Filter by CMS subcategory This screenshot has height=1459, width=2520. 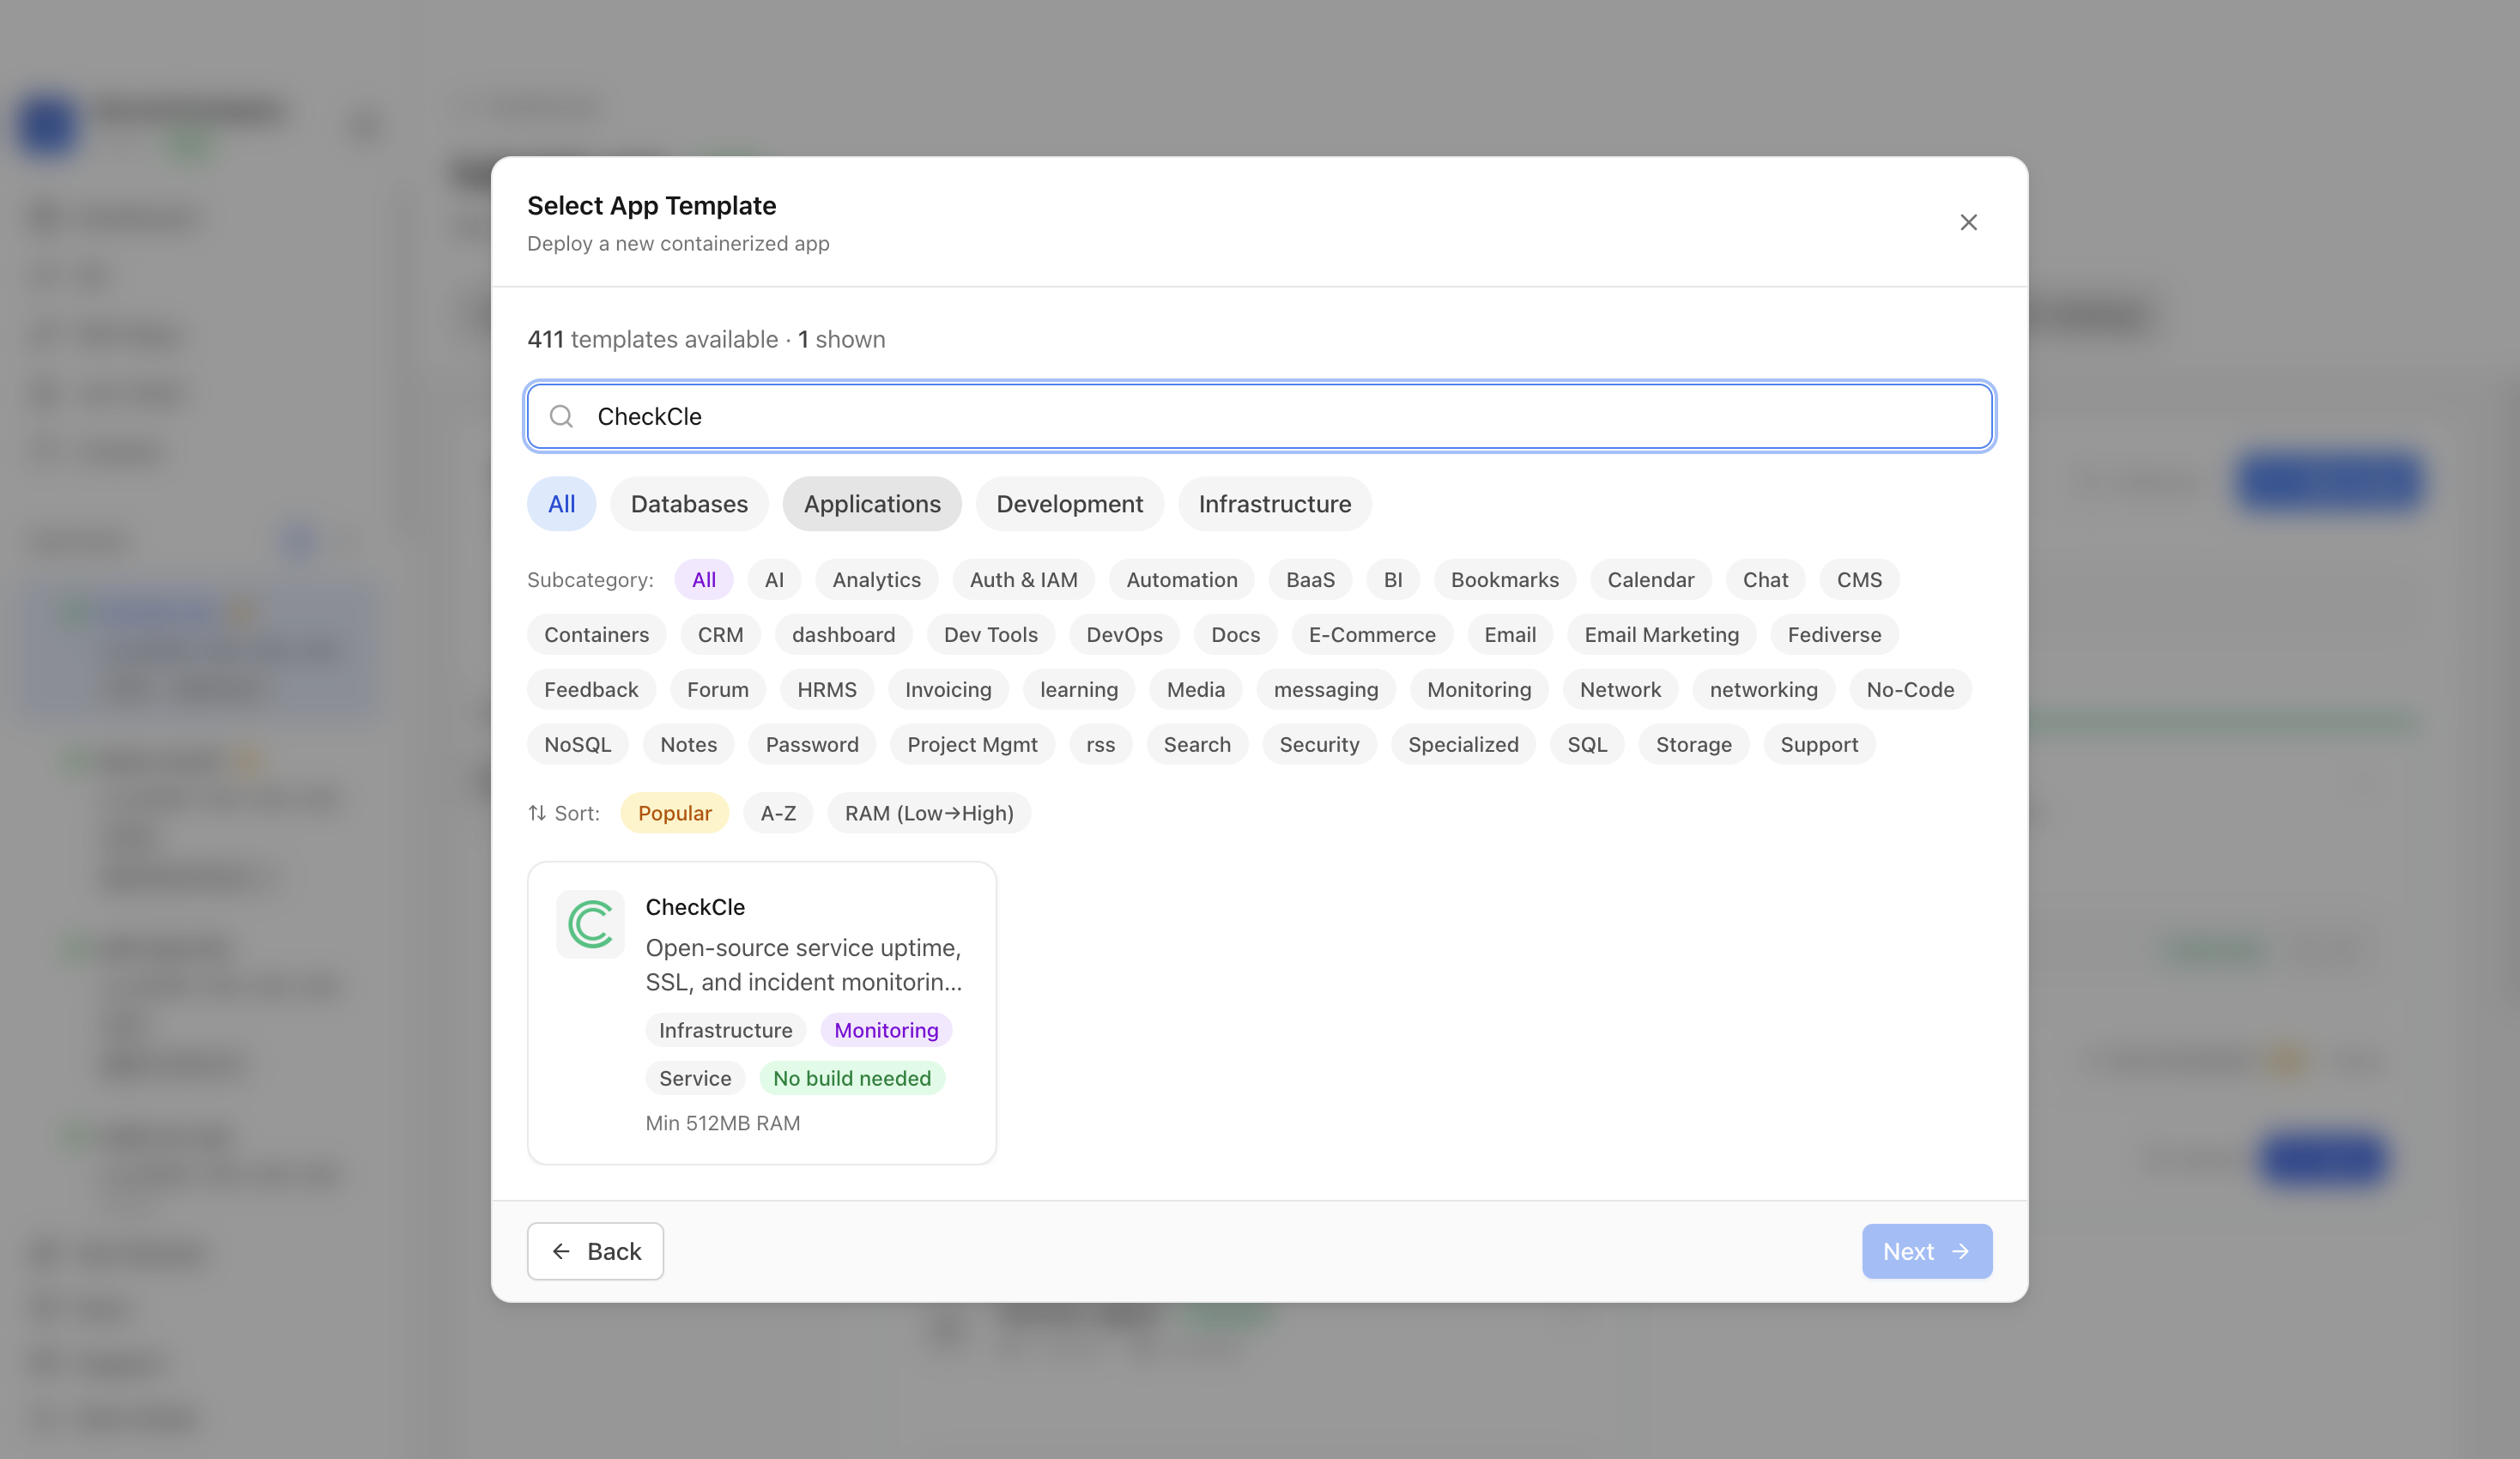click(x=1859, y=580)
